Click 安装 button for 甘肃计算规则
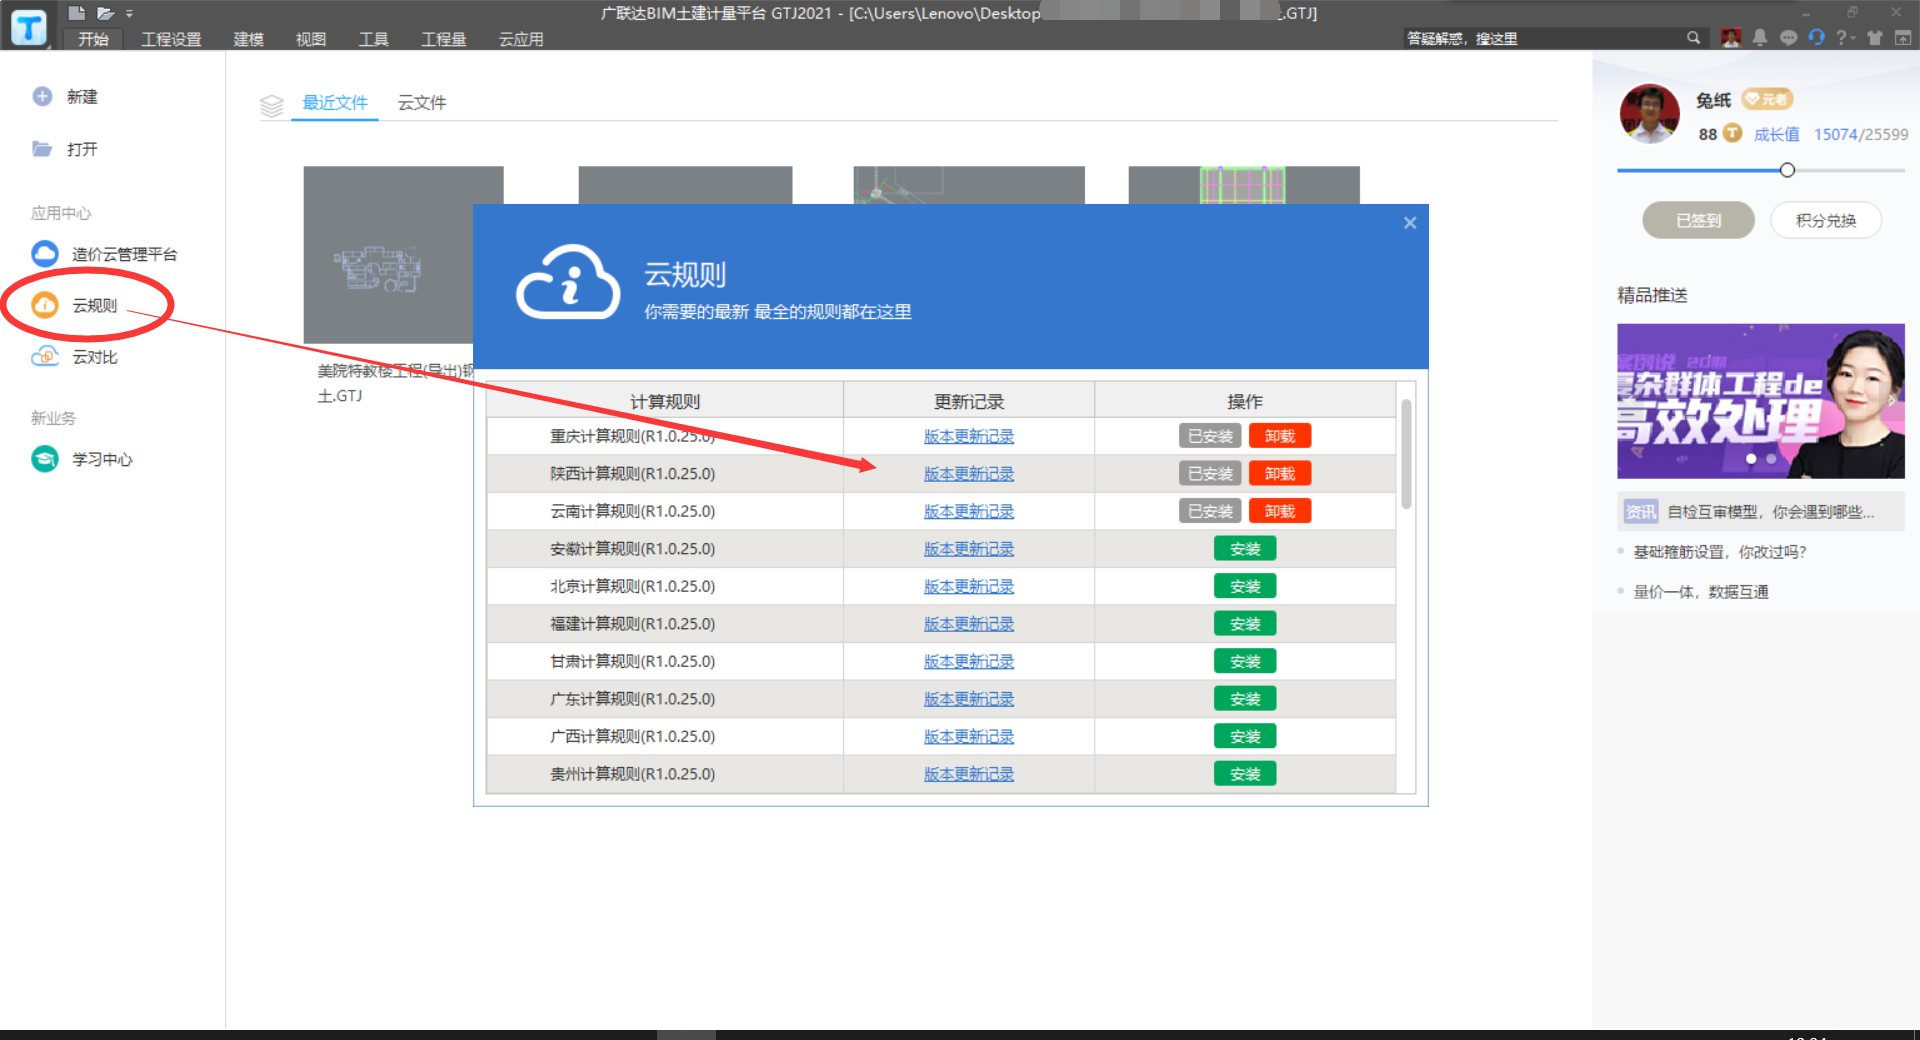 (x=1245, y=661)
